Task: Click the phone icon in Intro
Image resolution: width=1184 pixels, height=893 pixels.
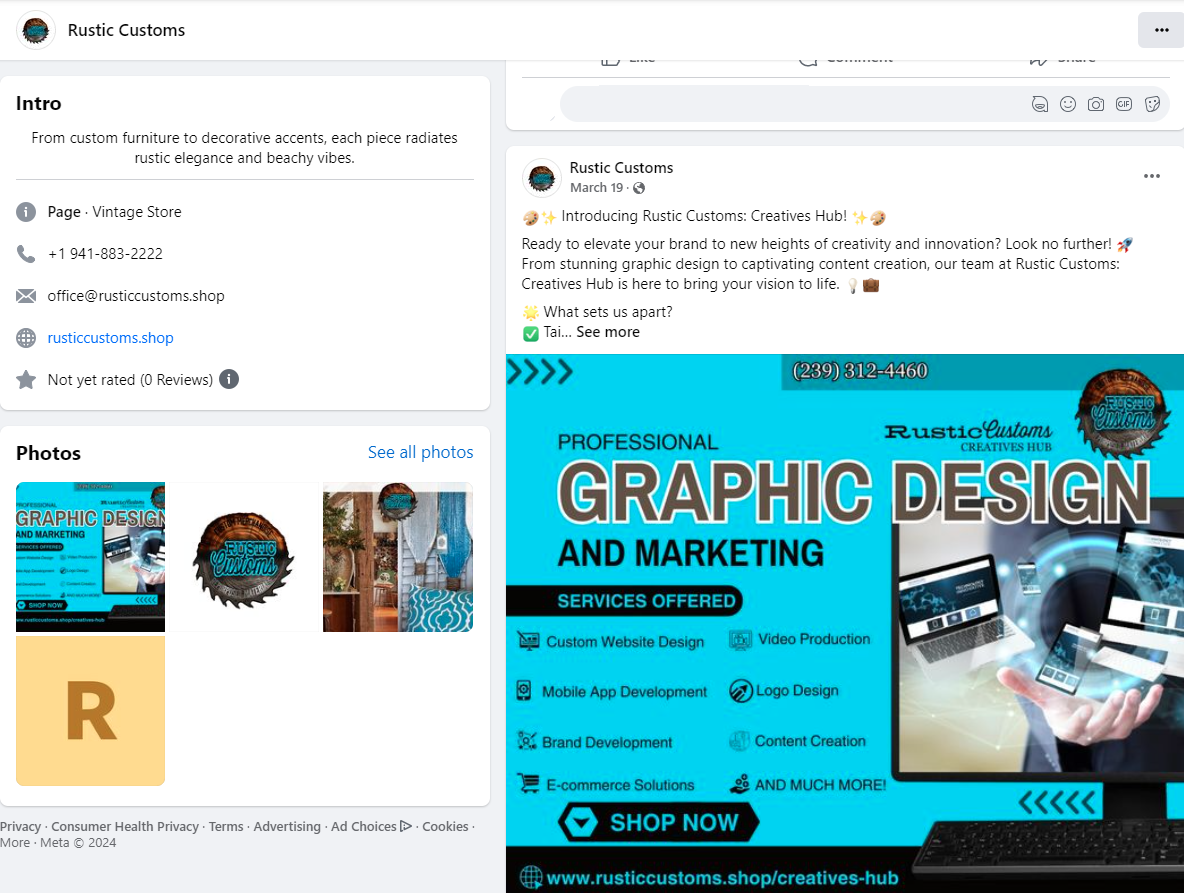Action: tap(26, 254)
